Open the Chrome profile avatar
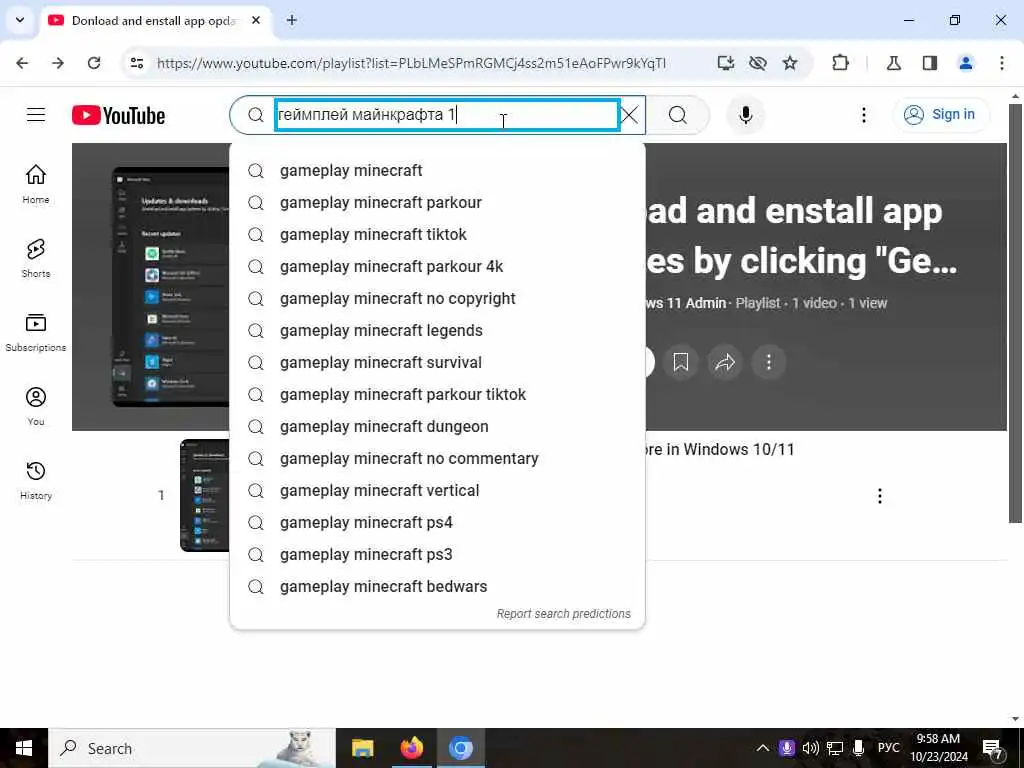 pyautogui.click(x=966, y=63)
